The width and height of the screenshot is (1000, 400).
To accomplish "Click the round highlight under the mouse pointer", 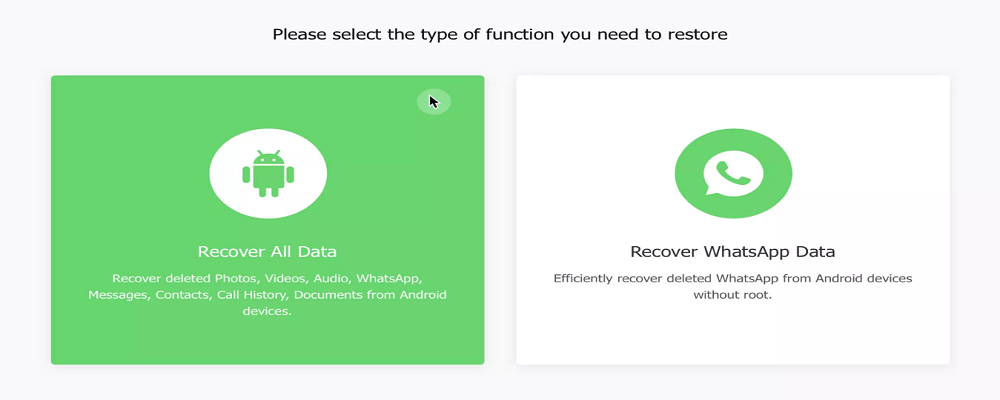I will [x=434, y=101].
